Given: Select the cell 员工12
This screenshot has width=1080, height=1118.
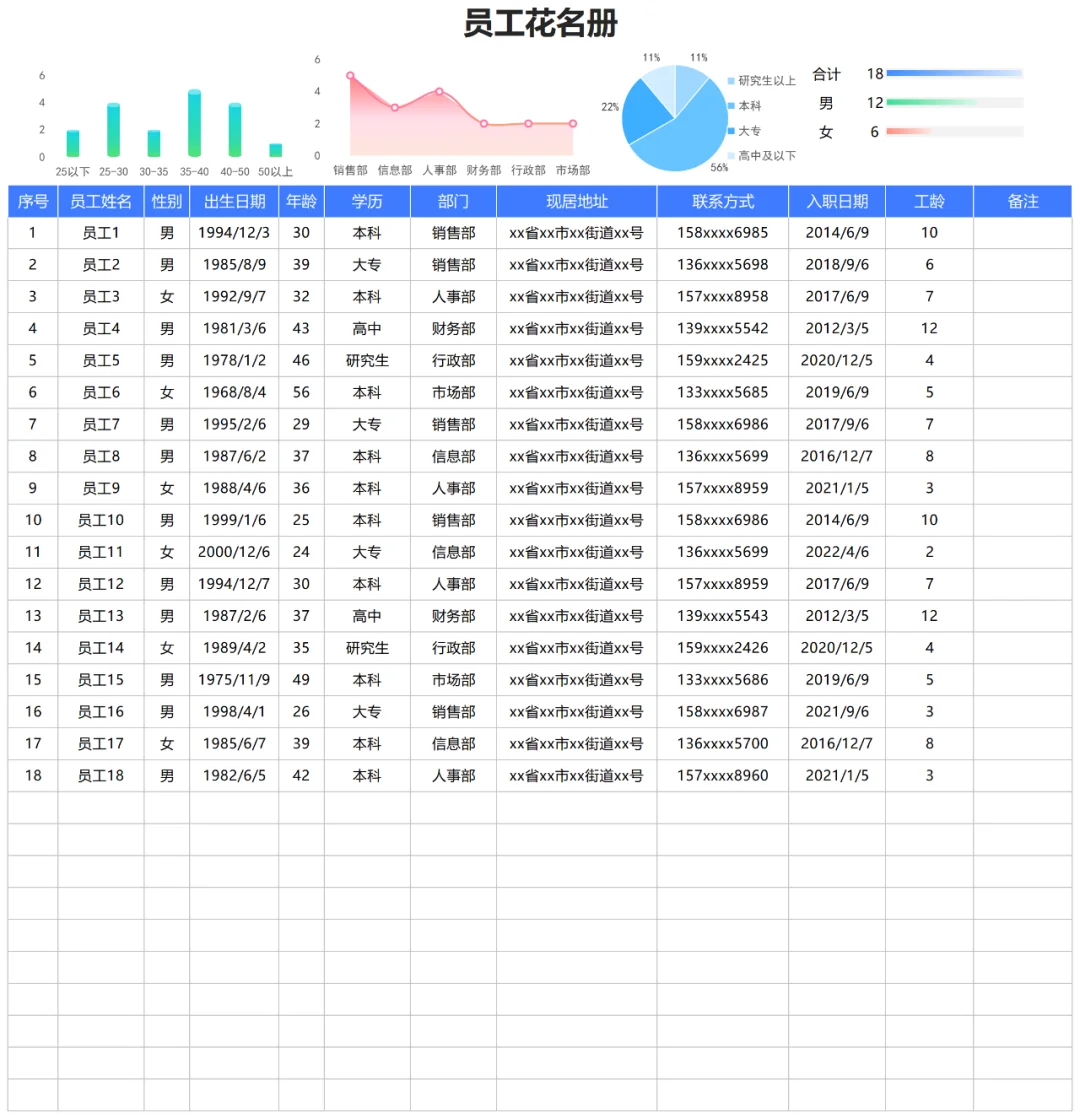Looking at the screenshot, I should (101, 584).
